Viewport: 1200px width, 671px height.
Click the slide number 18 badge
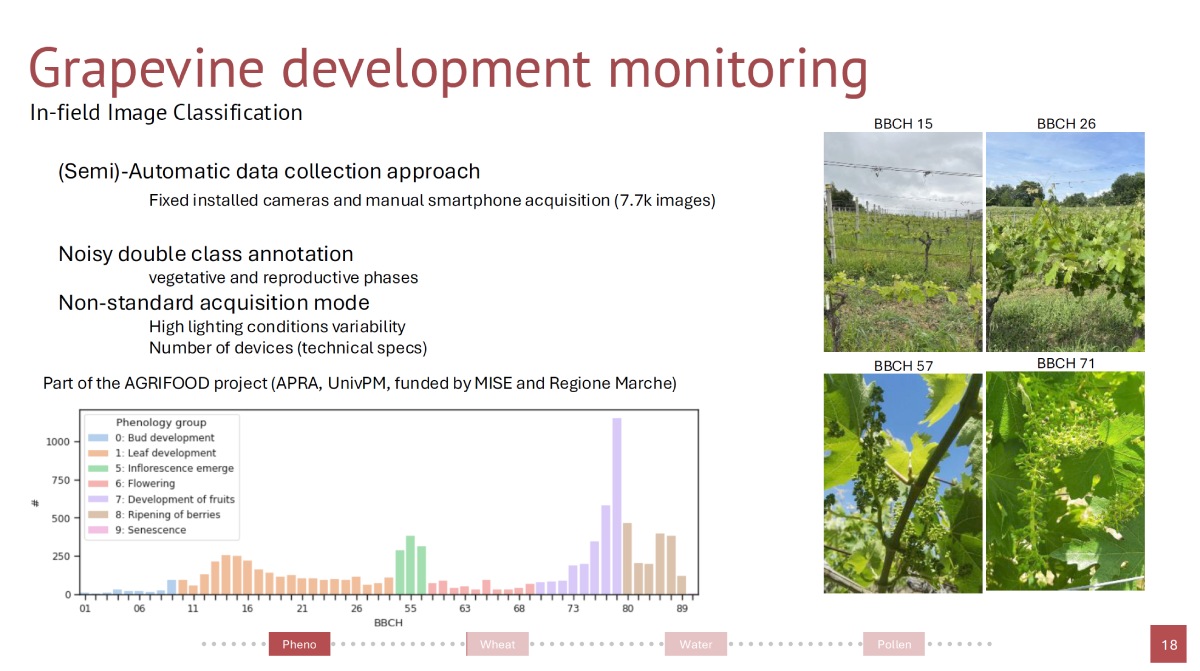click(1169, 645)
